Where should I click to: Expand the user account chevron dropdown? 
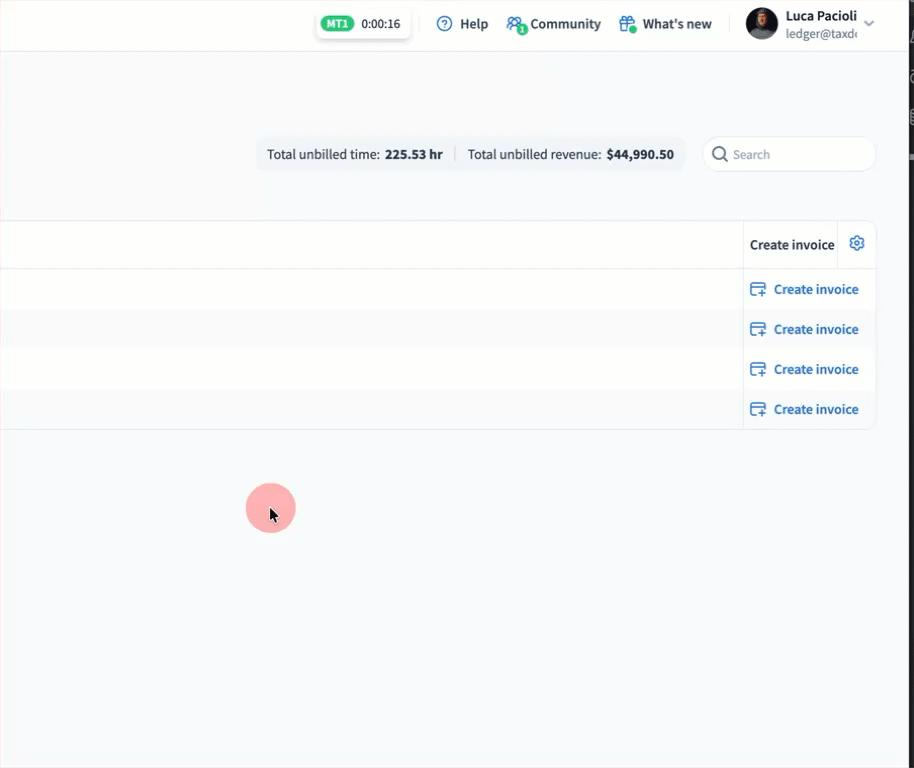click(x=869, y=24)
